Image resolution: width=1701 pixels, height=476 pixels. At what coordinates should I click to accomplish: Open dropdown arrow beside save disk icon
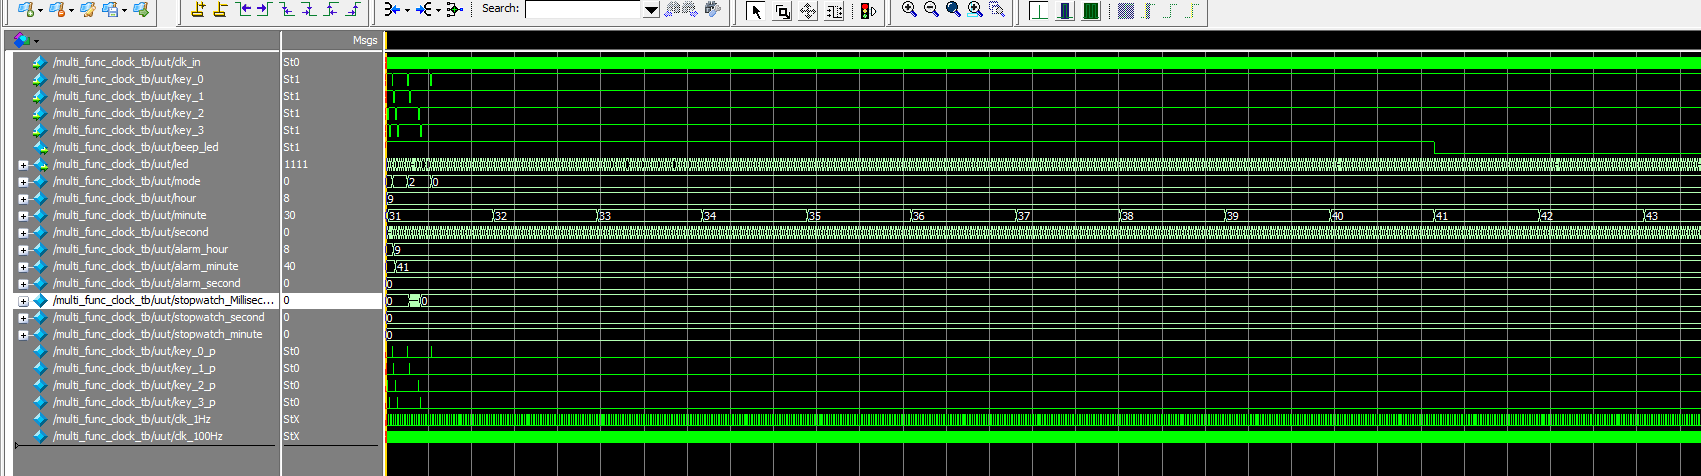[124, 10]
